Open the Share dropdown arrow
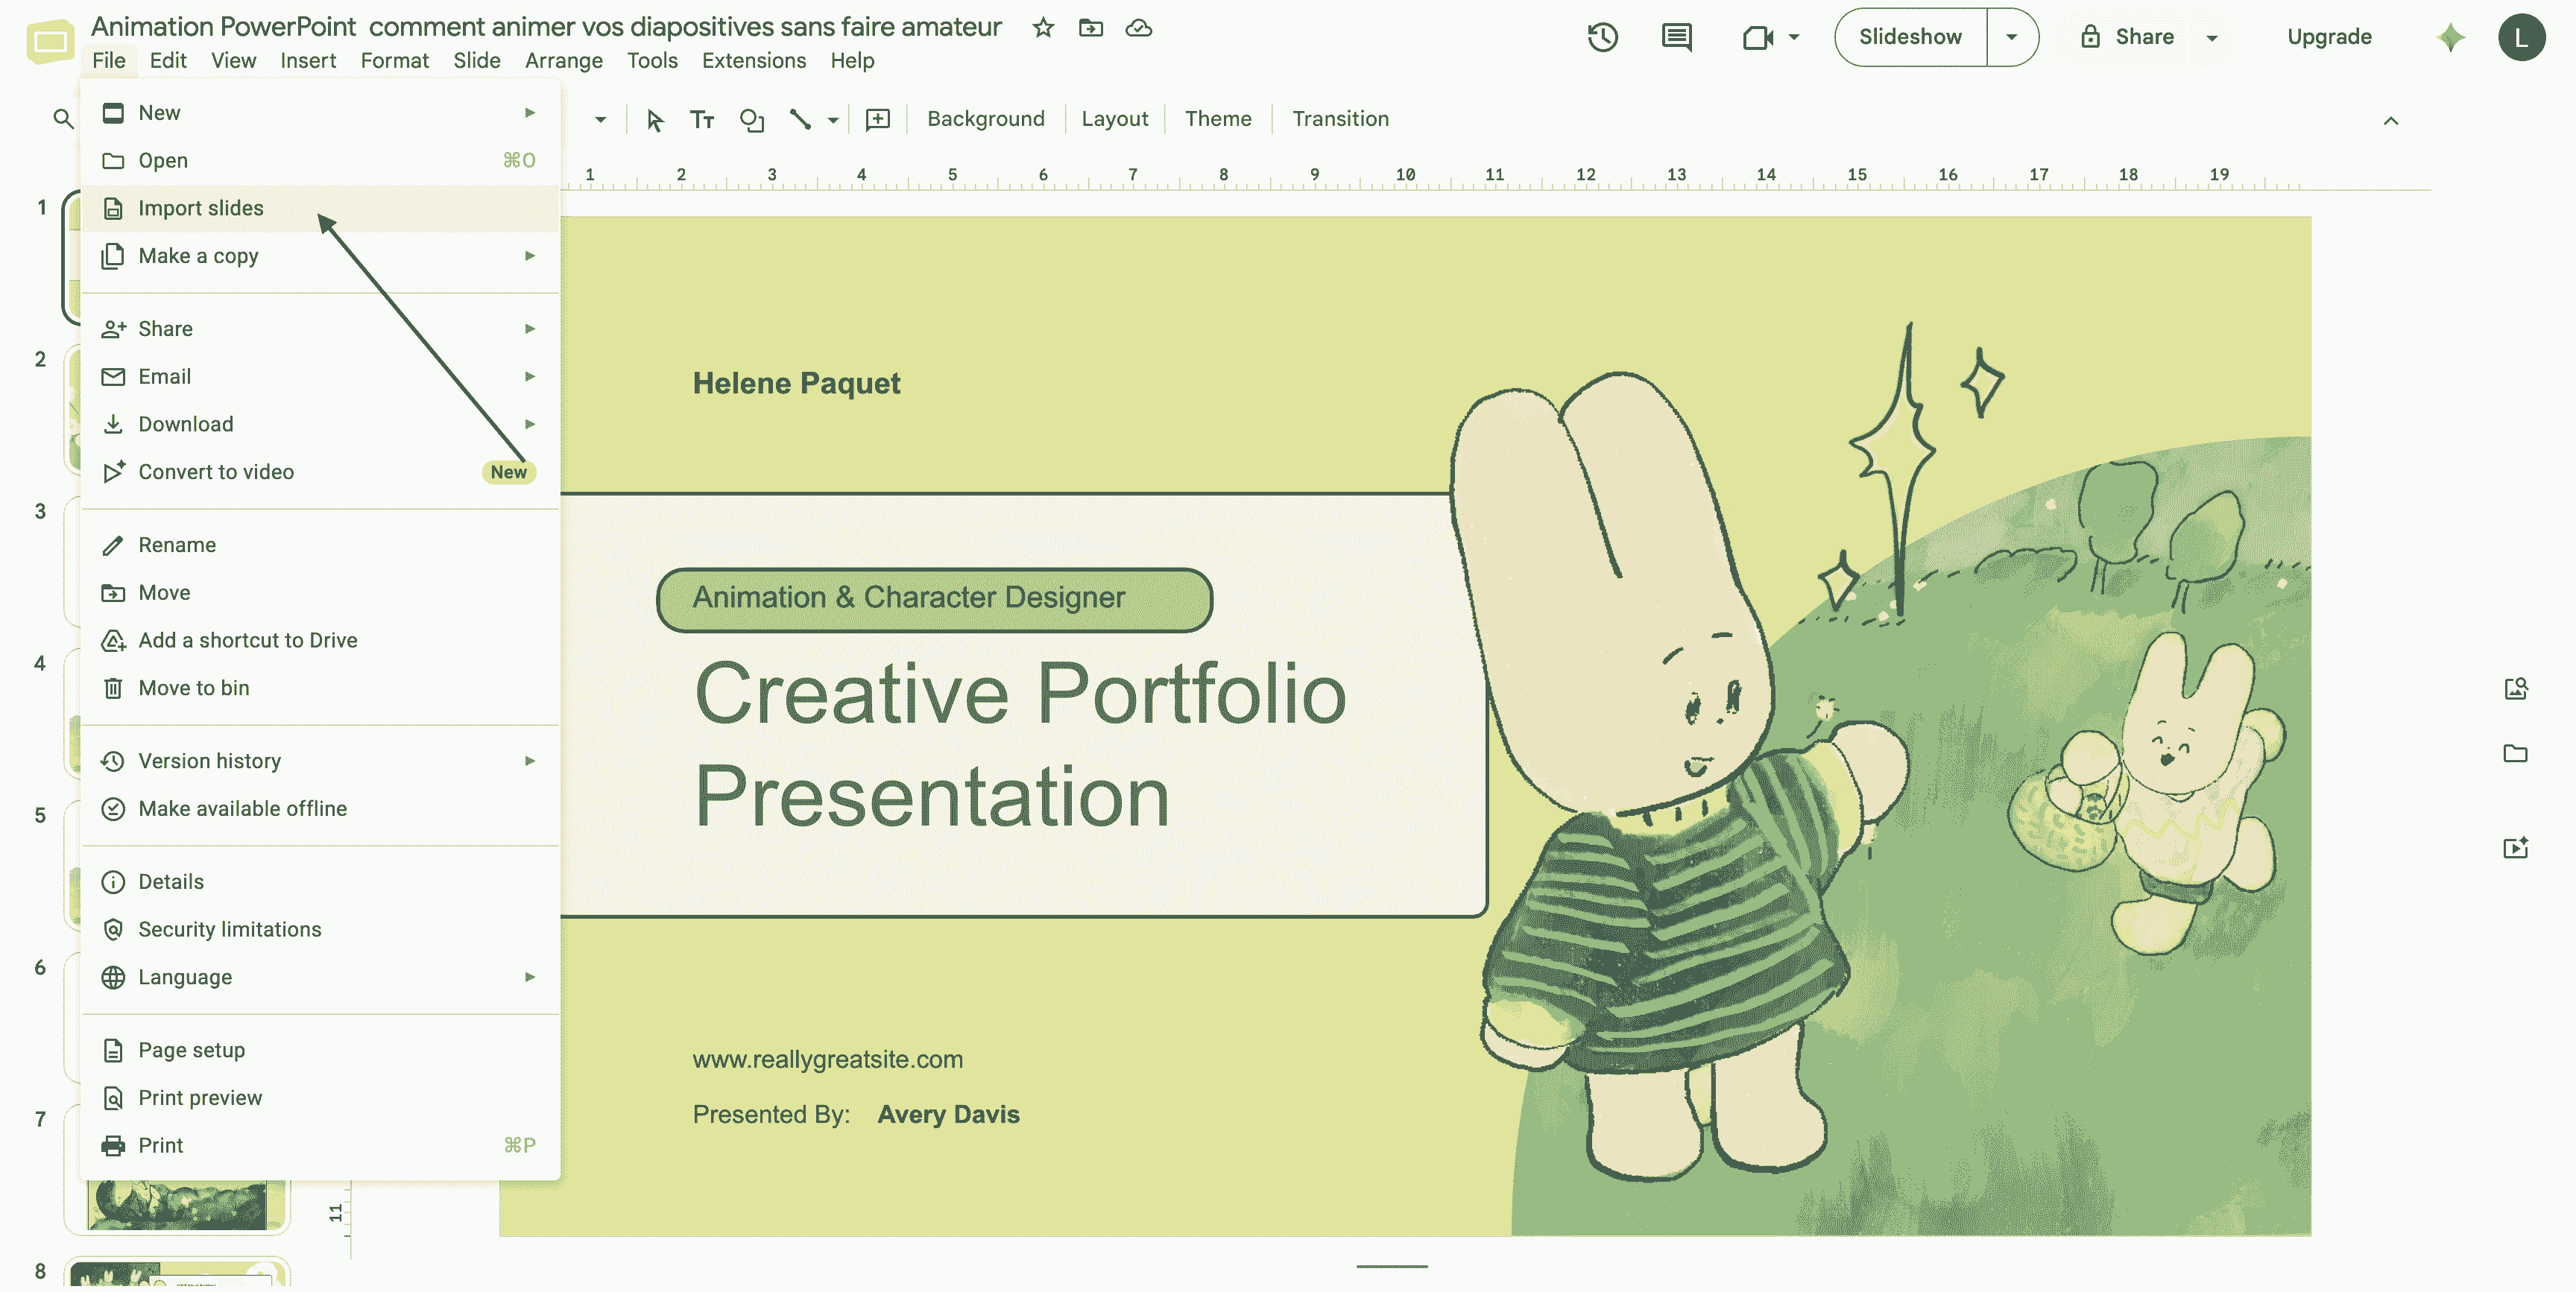The height and width of the screenshot is (1292, 2576). tap(2212, 37)
